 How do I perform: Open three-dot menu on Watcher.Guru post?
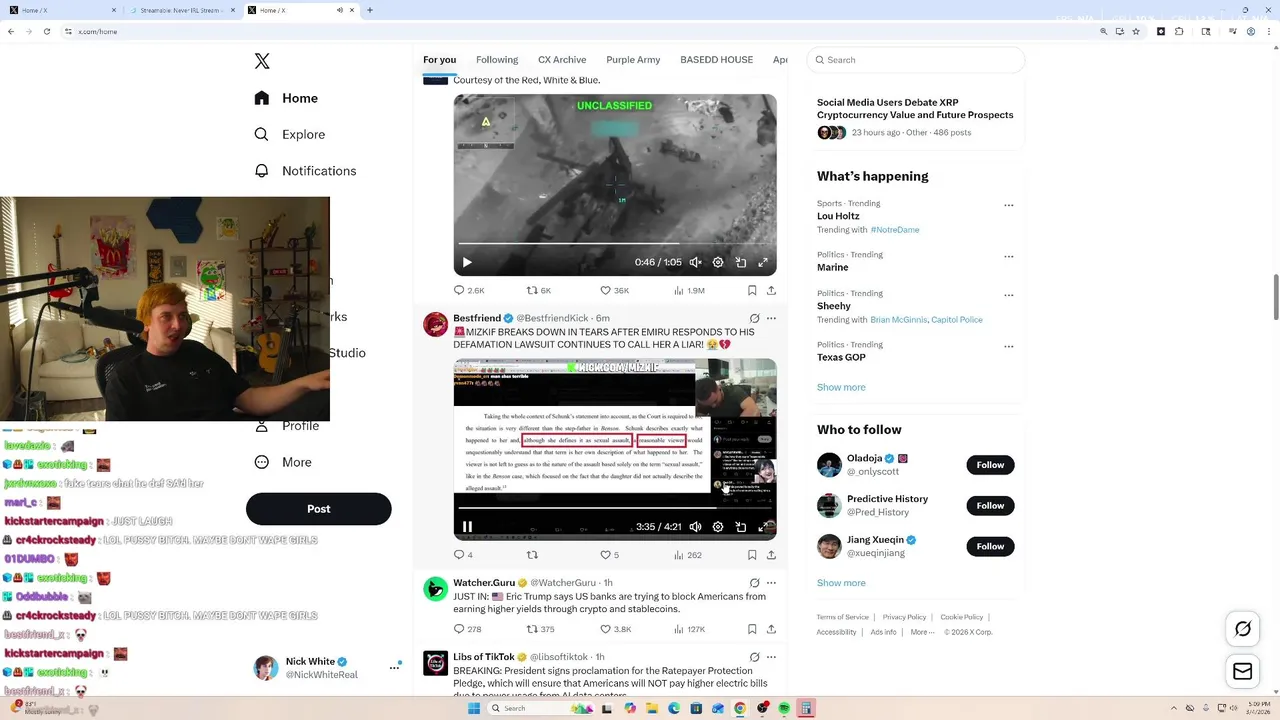pos(771,582)
